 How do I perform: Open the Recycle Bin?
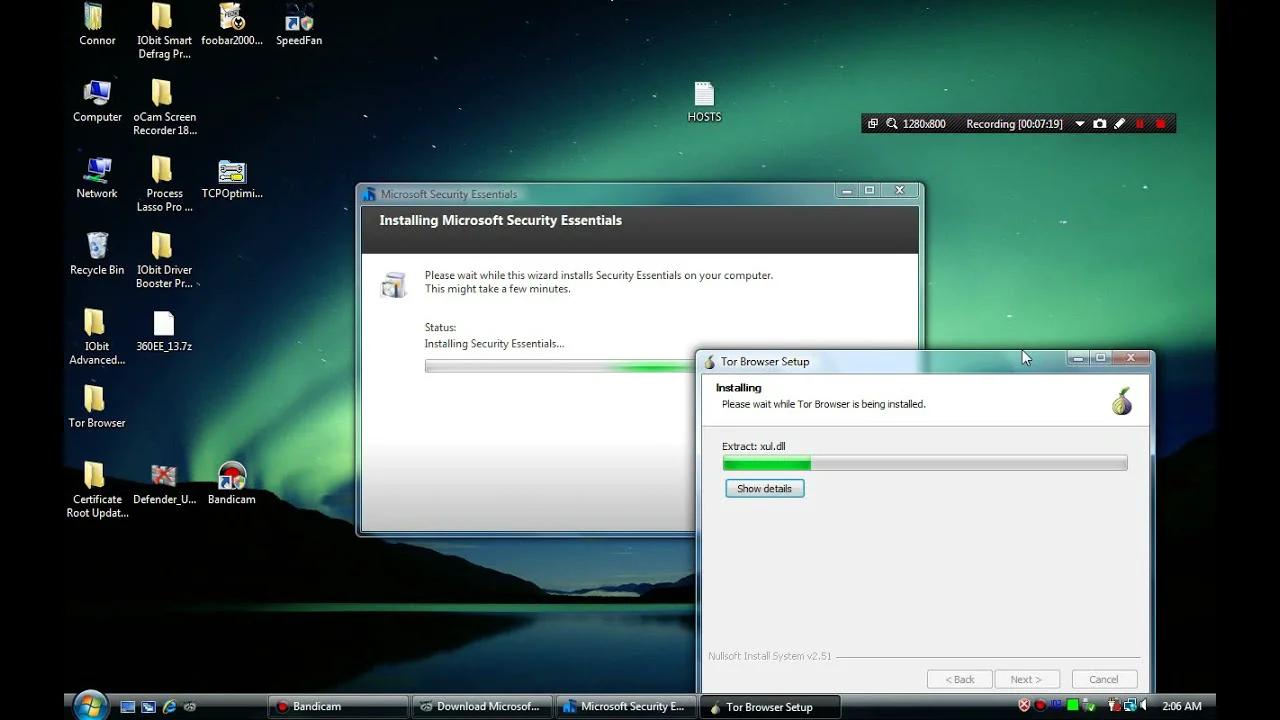coord(96,243)
